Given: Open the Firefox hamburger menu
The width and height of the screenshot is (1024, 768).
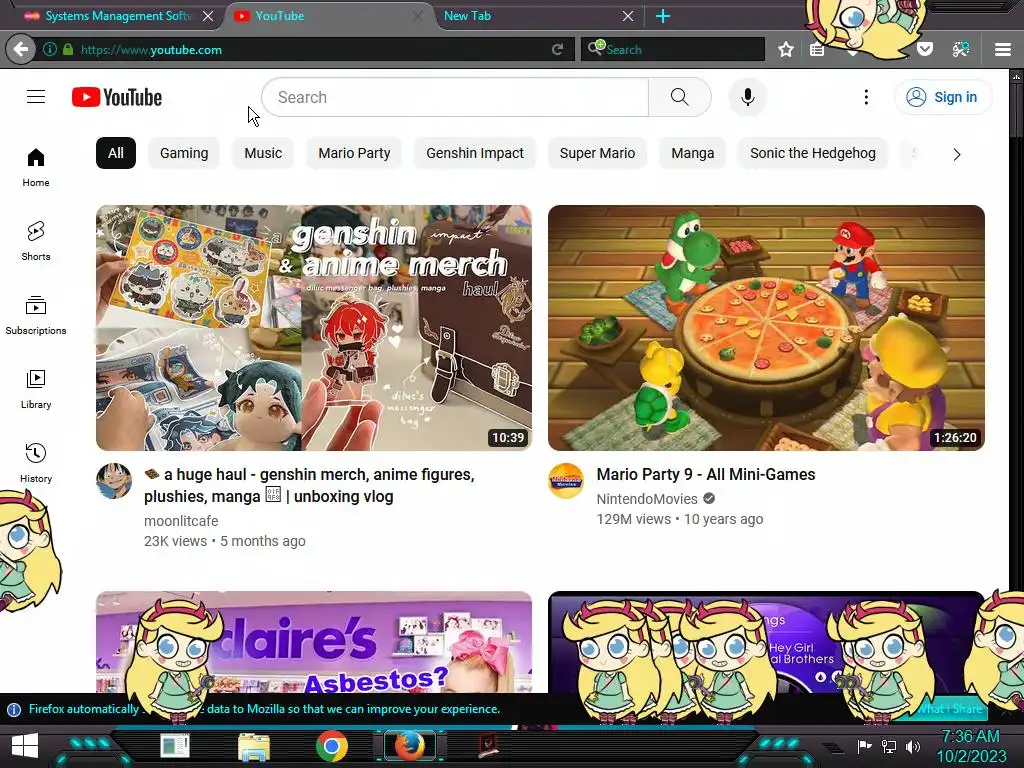Looking at the screenshot, I should coord(1003,50).
